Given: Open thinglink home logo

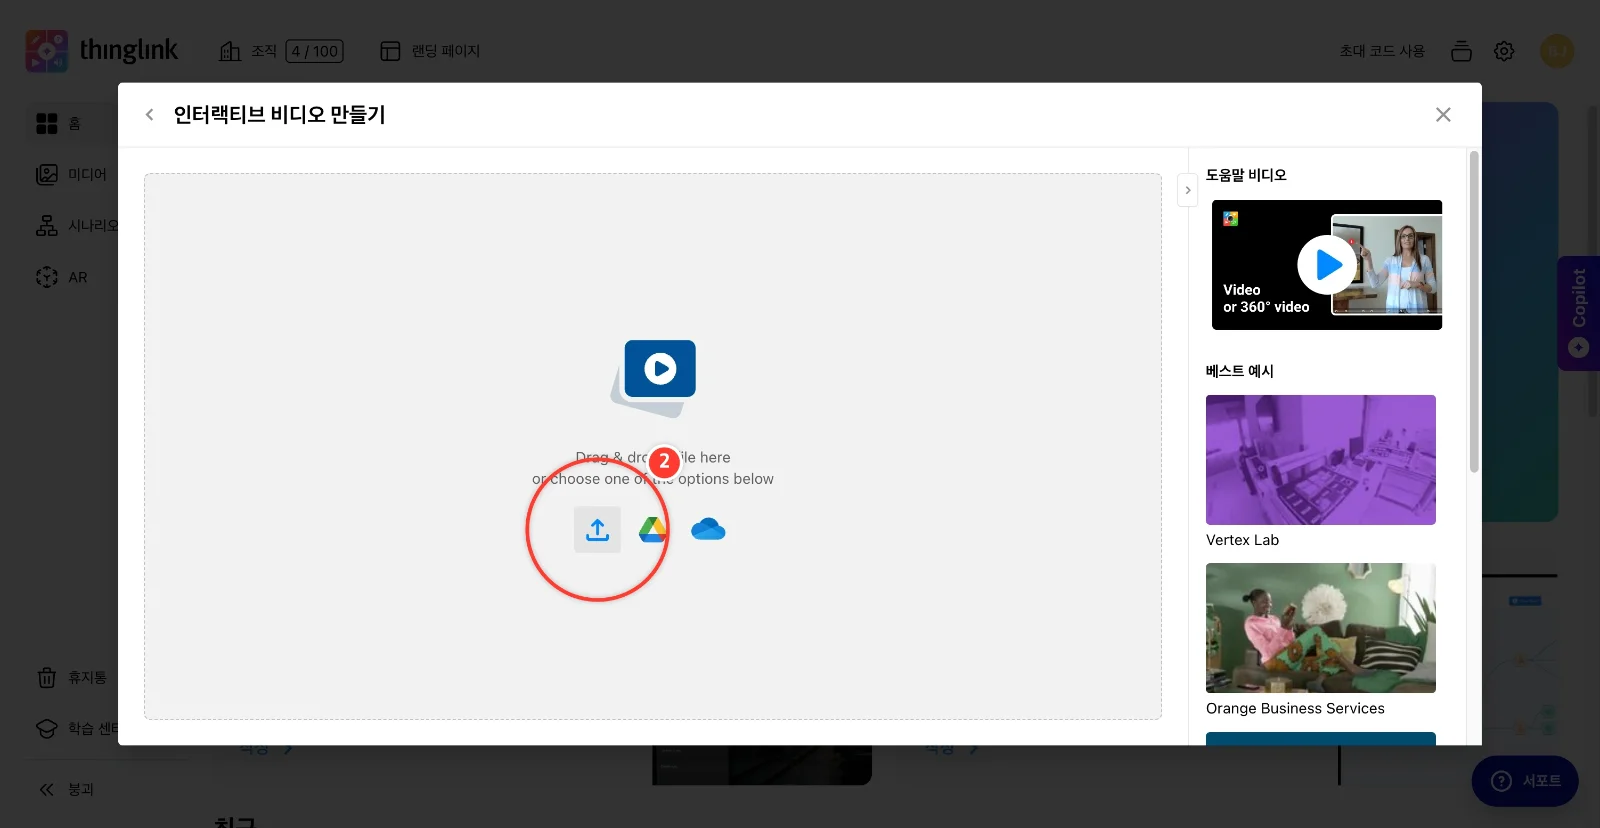Looking at the screenshot, I should [x=102, y=50].
